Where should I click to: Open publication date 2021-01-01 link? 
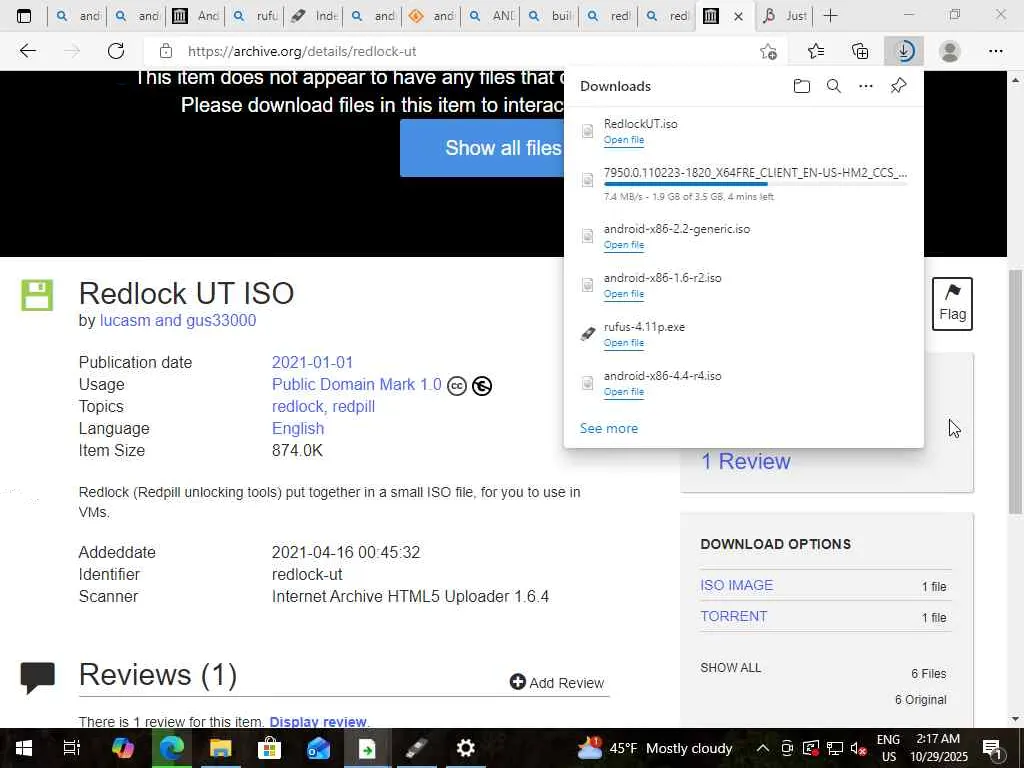click(312, 362)
